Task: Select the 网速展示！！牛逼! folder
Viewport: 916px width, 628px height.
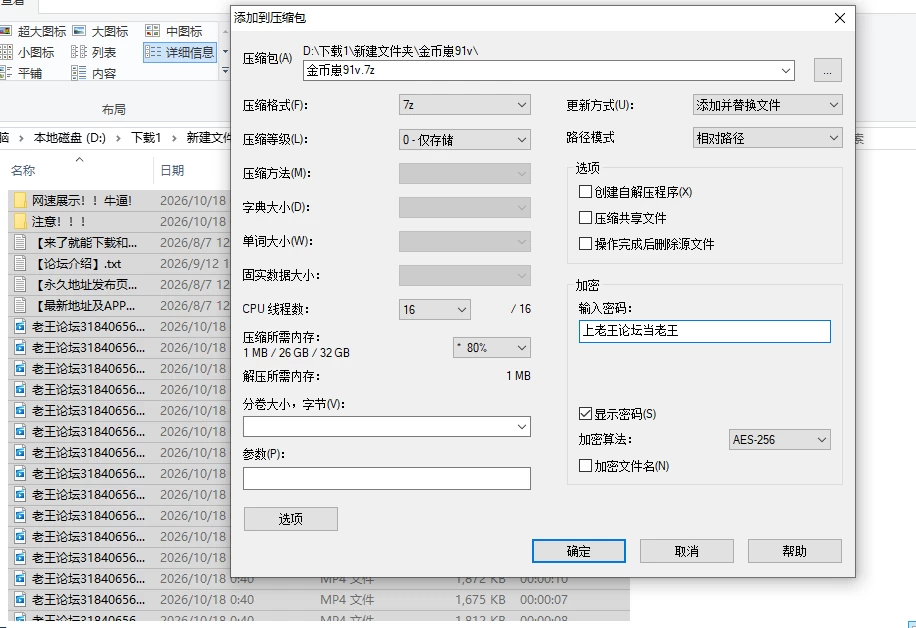Action: (82, 201)
